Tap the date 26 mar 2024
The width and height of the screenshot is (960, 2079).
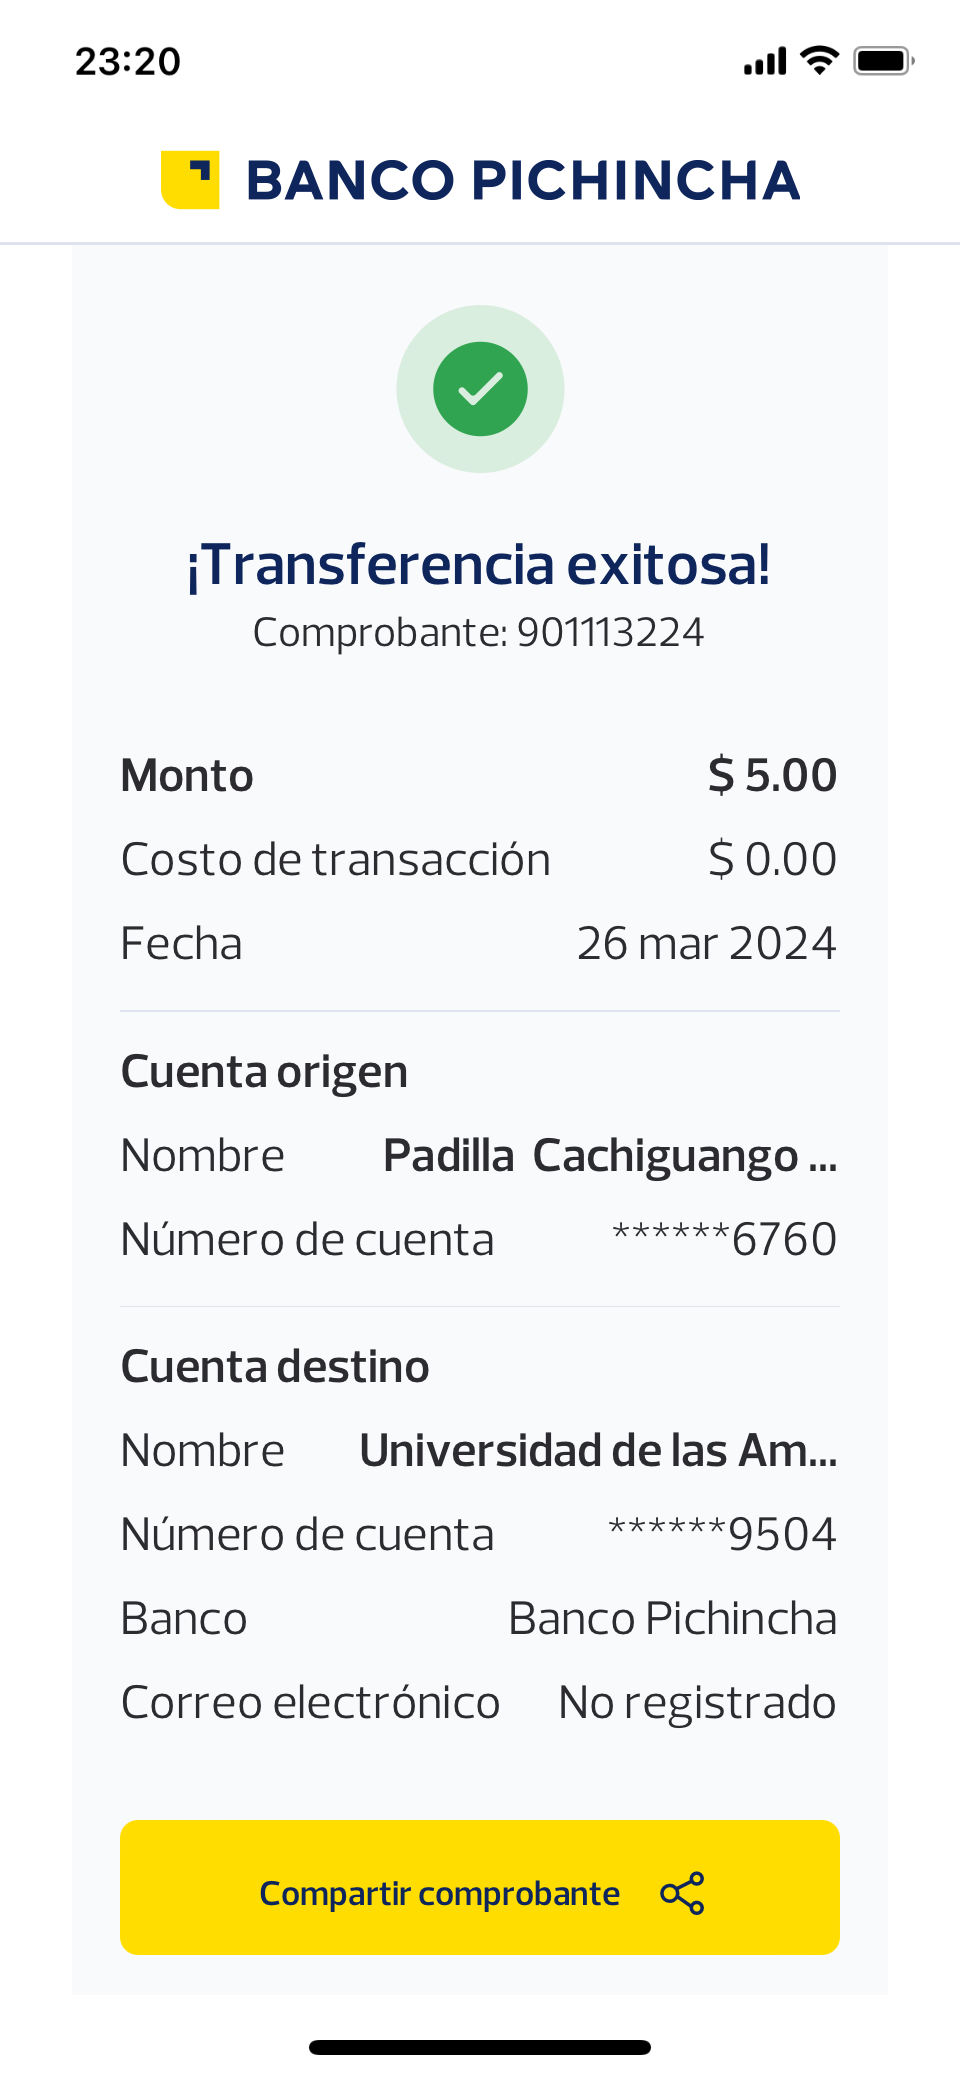coord(706,943)
